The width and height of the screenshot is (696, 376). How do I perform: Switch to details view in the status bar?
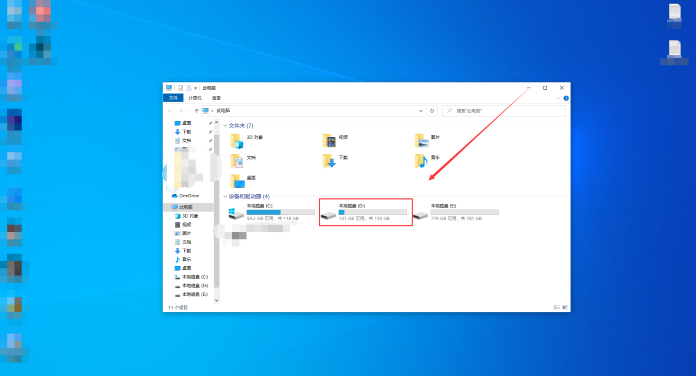[557, 307]
